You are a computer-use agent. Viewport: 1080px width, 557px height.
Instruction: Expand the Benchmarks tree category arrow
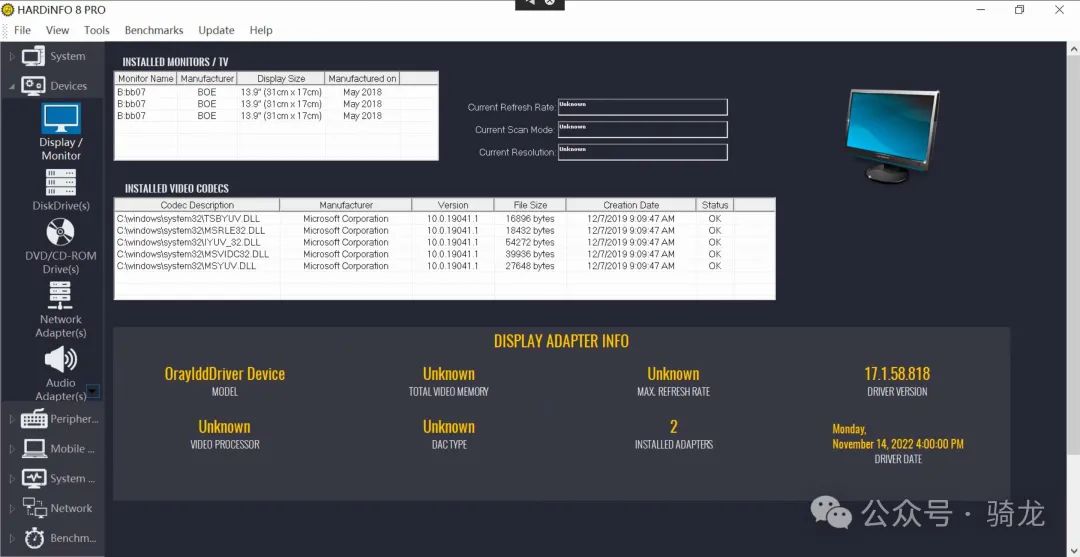tap(12, 538)
